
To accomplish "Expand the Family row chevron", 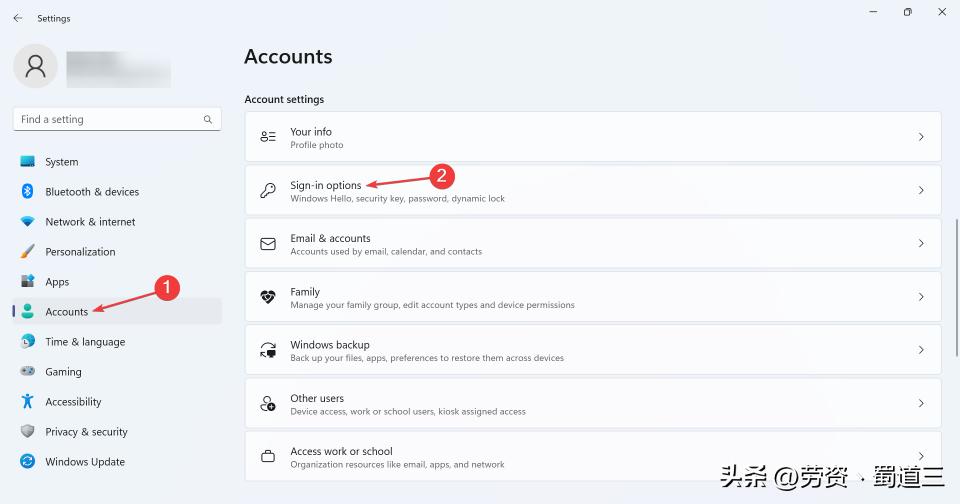I will [x=921, y=297].
